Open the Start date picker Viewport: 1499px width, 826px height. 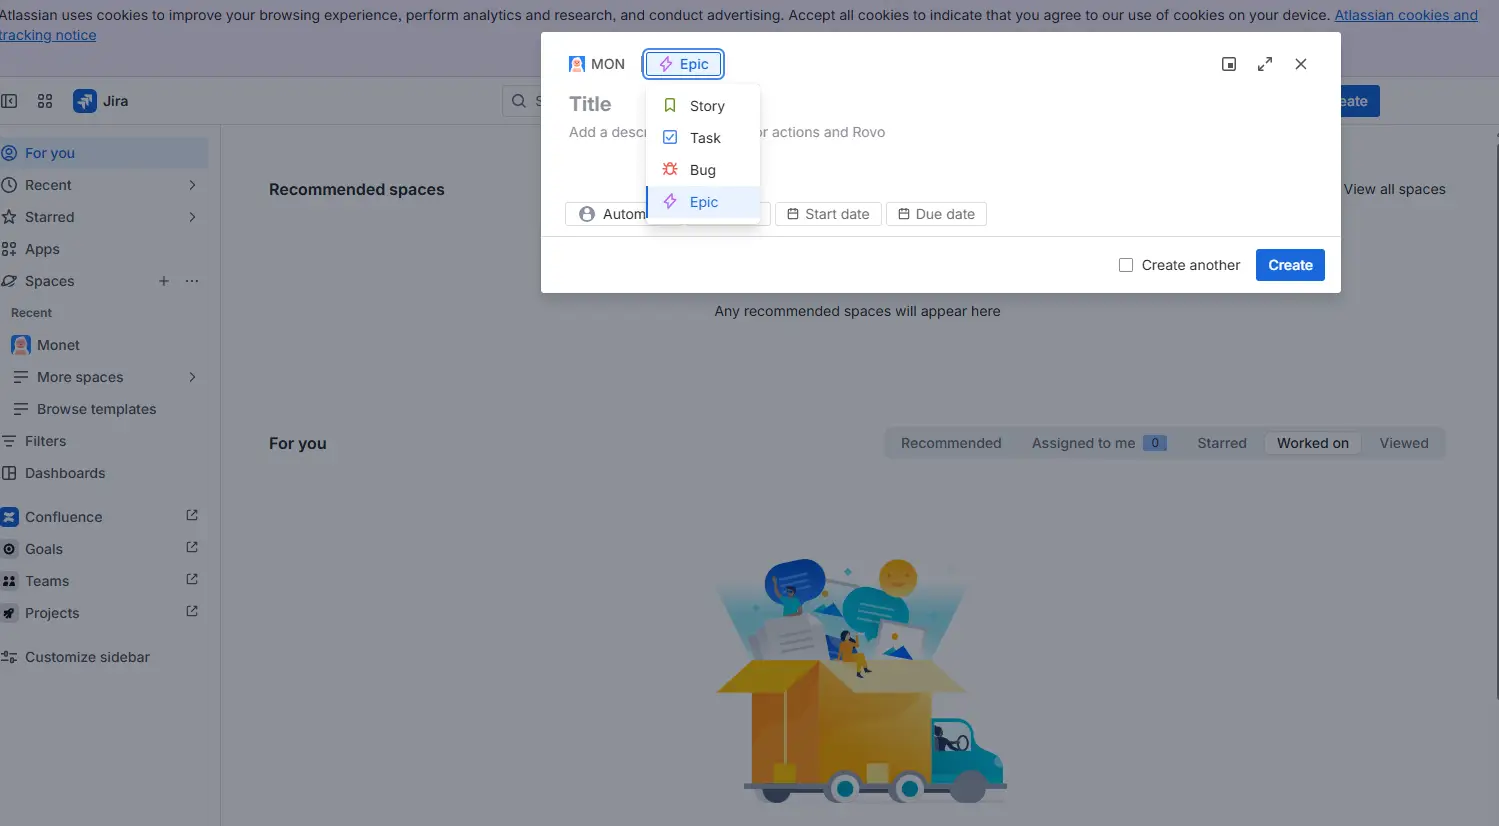828,214
